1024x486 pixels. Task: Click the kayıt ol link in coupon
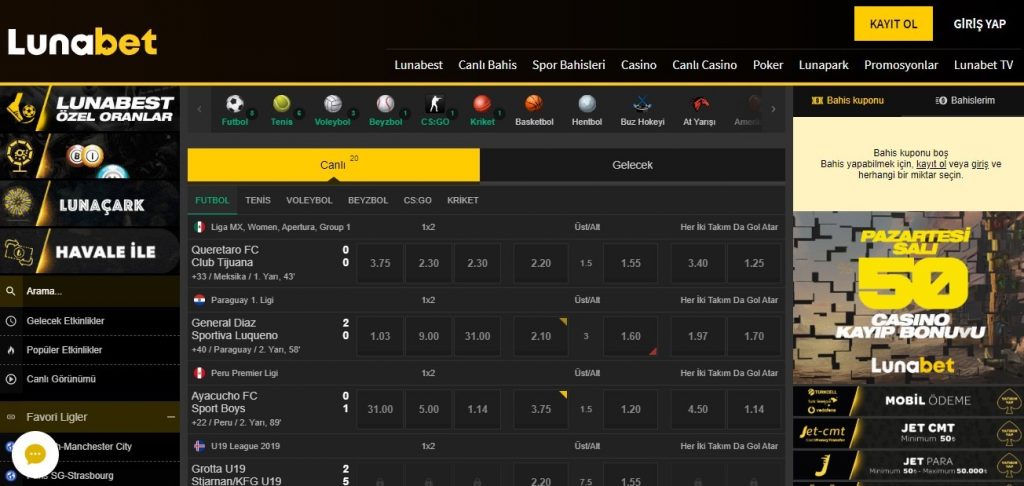931,164
